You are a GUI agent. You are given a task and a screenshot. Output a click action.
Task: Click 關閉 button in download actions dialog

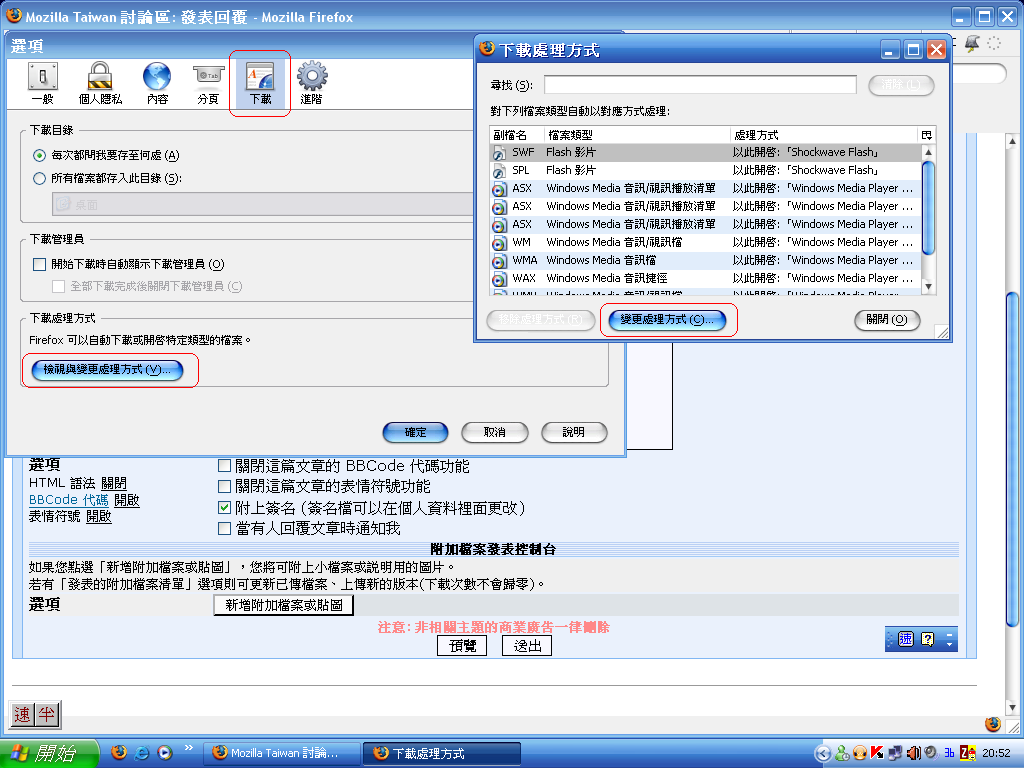coord(887,319)
